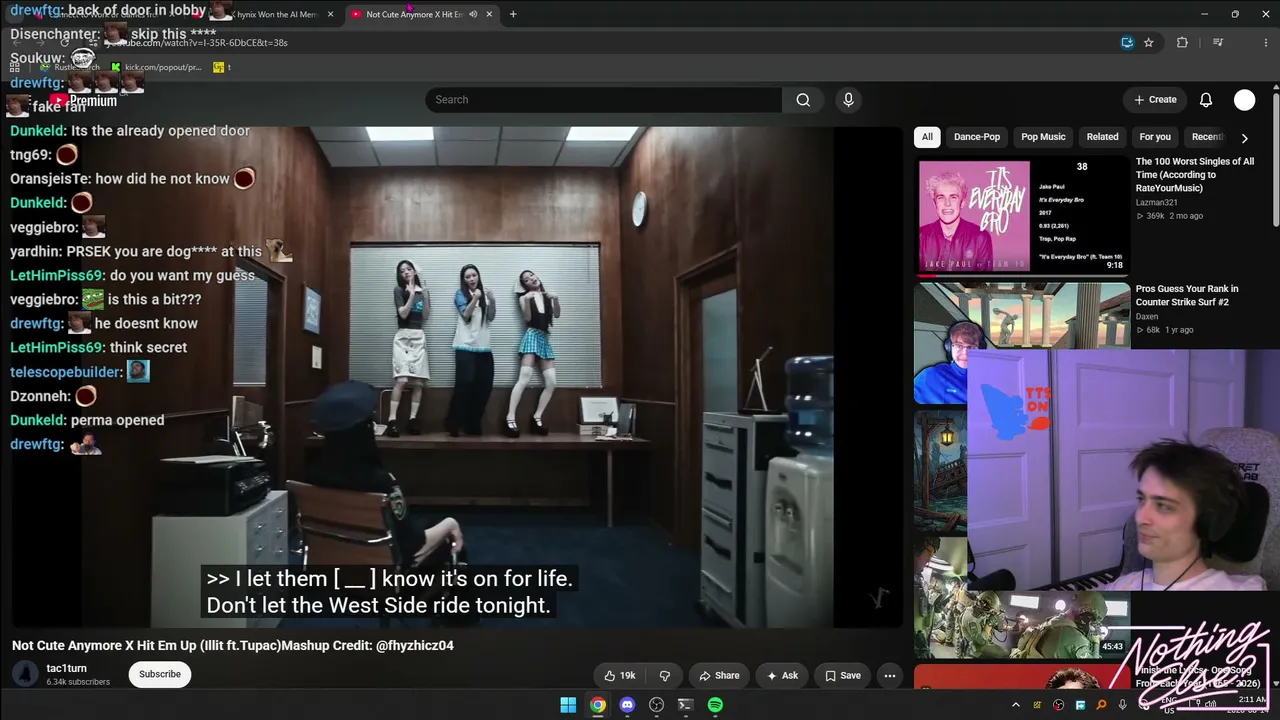Open 'Pros Guess Your Rank in Counter Strike Surf #2'
The width and height of the screenshot is (1280, 720).
pos(1186,295)
